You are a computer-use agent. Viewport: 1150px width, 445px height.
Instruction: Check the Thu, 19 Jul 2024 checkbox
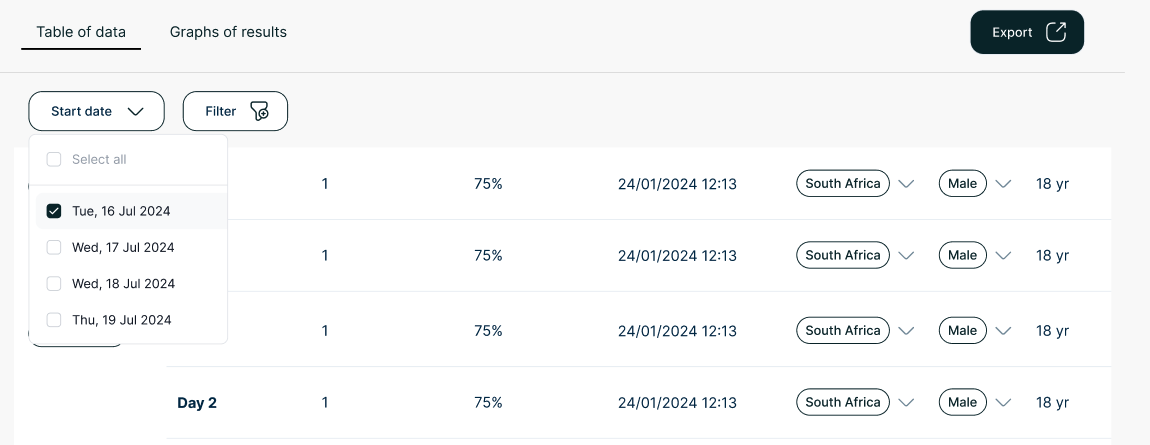point(54,320)
